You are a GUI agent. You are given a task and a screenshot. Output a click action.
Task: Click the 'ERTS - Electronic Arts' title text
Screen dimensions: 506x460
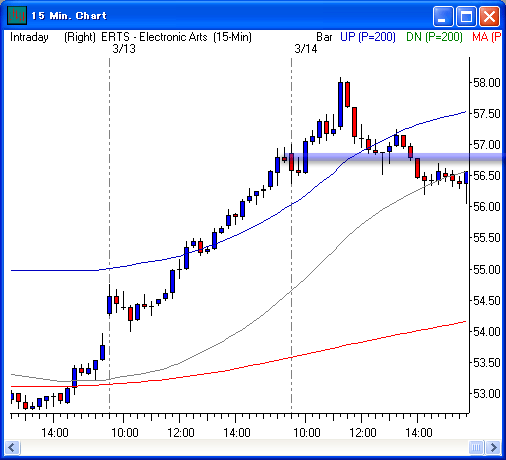coord(154,37)
